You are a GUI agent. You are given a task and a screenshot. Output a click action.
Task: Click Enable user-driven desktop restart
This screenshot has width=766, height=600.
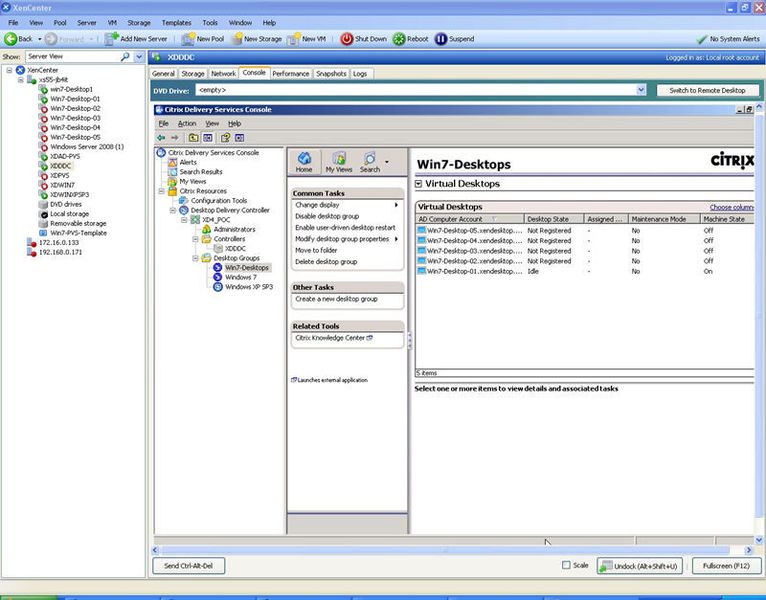pos(345,227)
